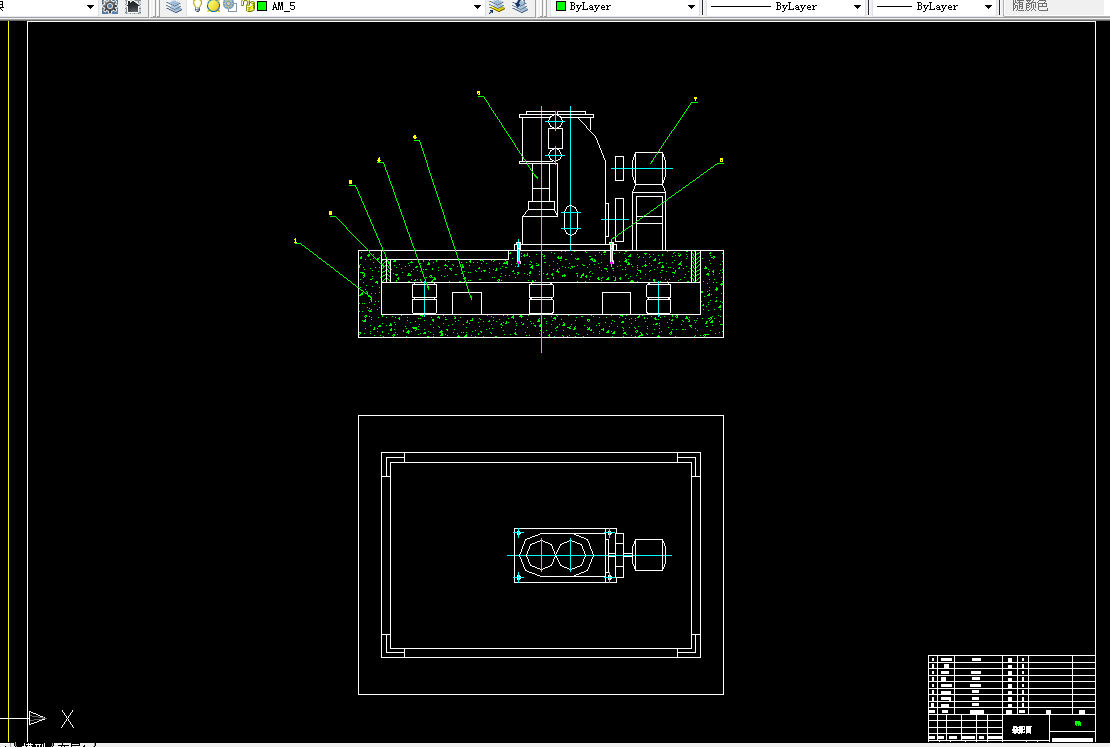Screen dimensions: 1110x747
Task: Click the green text in title block
Action: (x=1077, y=724)
